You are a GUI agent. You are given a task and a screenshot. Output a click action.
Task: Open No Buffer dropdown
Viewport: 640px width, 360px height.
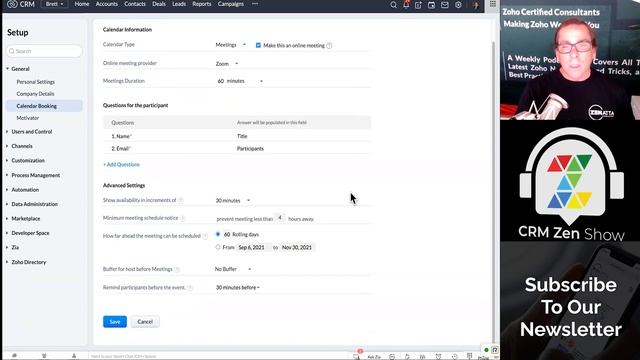233,269
